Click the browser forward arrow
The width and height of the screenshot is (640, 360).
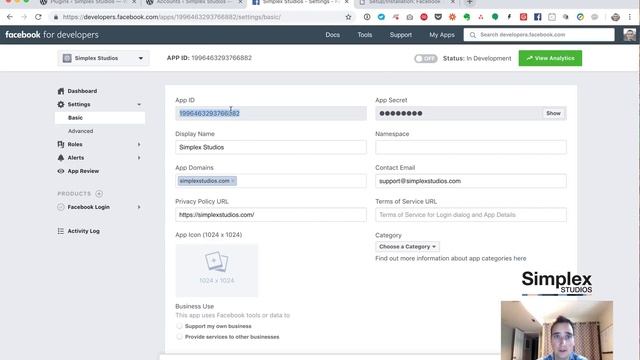[x=24, y=17]
